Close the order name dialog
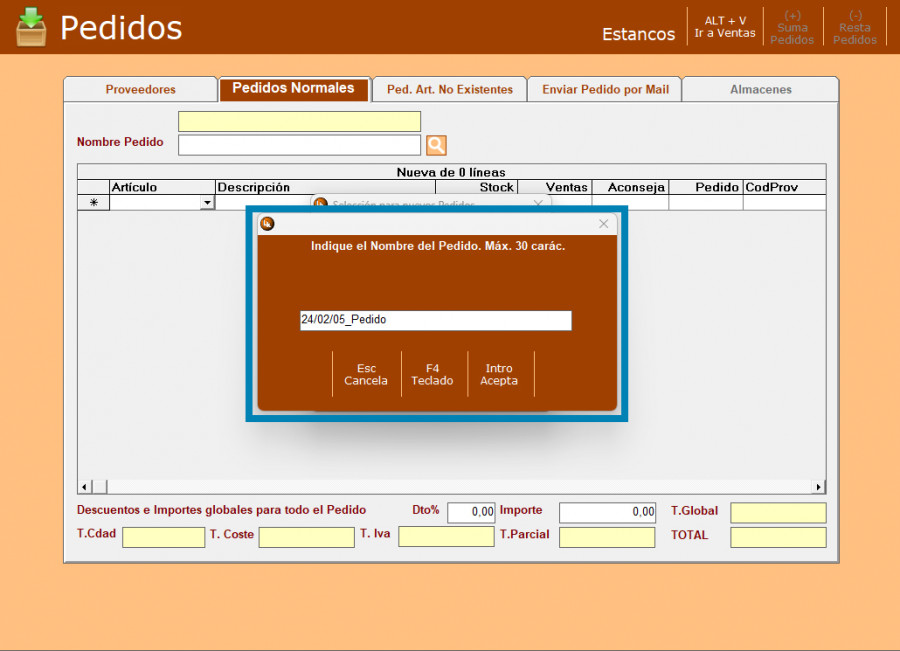 pyautogui.click(x=603, y=224)
